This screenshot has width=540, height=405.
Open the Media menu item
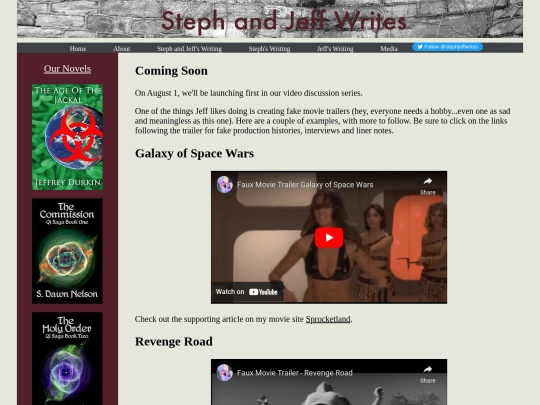click(x=389, y=49)
